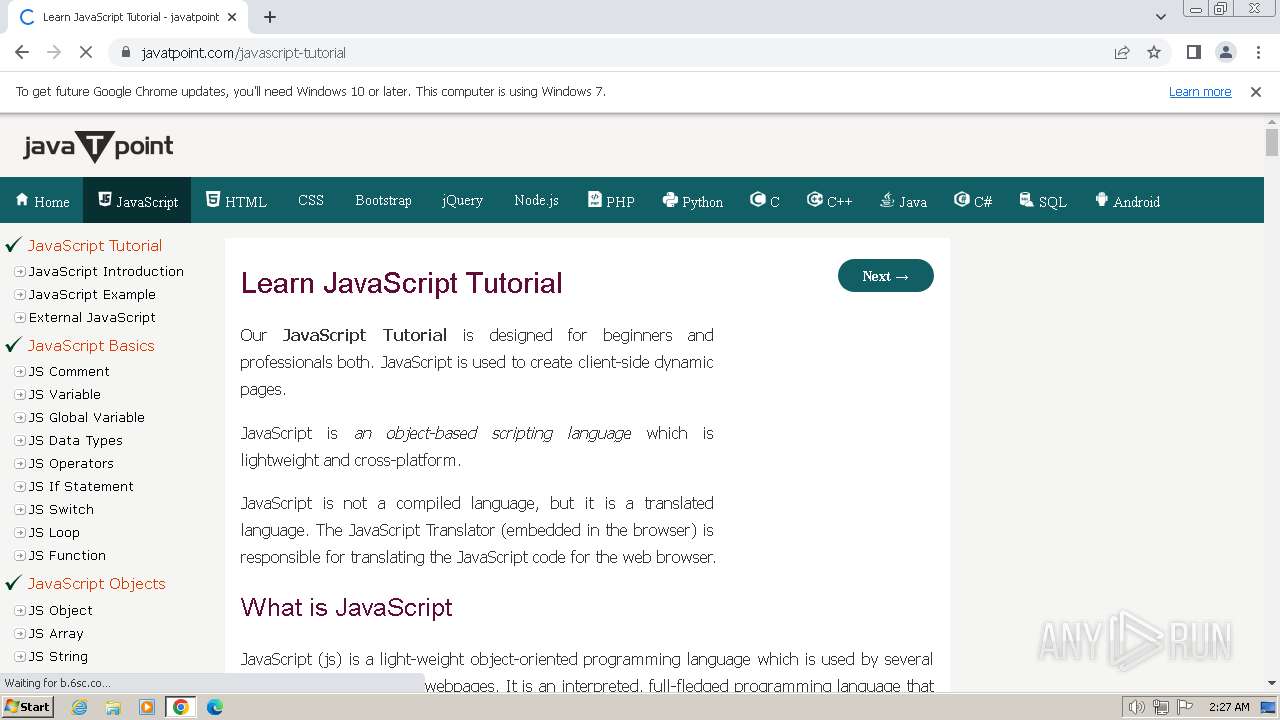Open Internet Explorer from the taskbar
The height and width of the screenshot is (720, 1280).
tap(80, 707)
